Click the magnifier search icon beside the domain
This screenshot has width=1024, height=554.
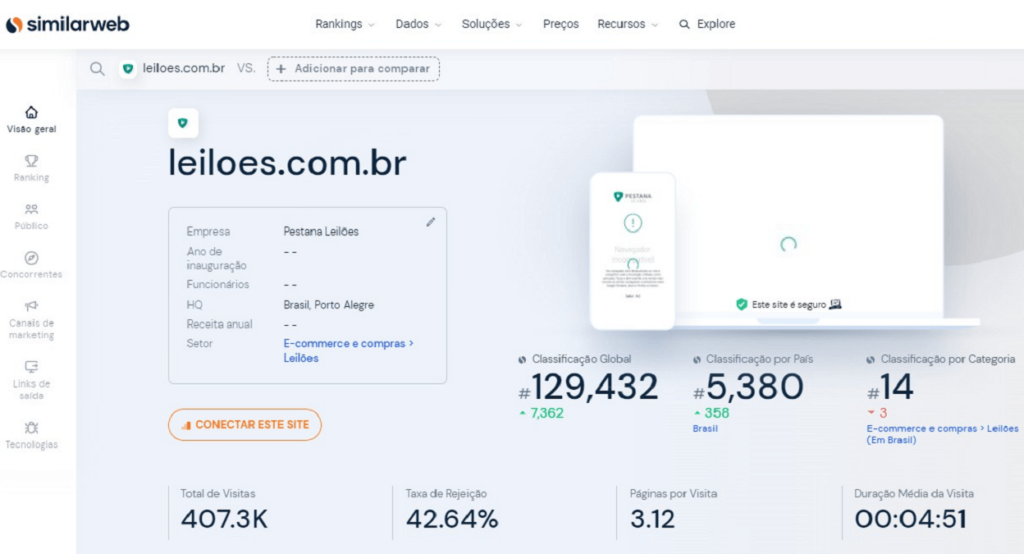(97, 69)
